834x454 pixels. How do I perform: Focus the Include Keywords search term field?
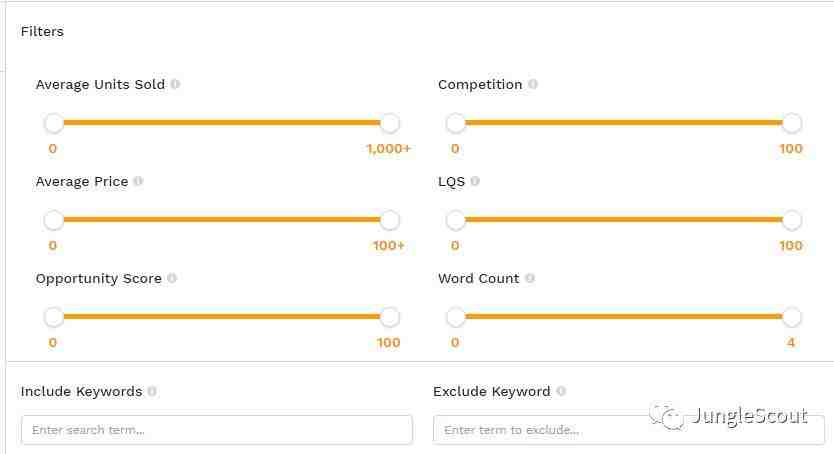pos(216,430)
